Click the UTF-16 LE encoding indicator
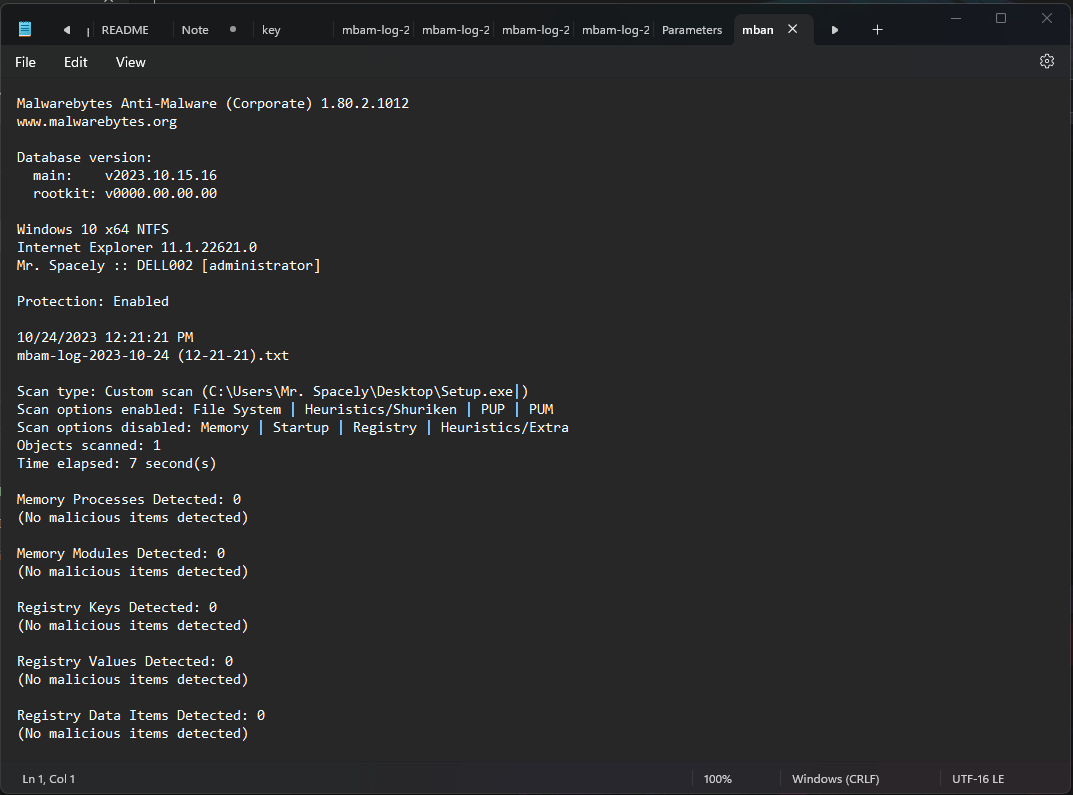This screenshot has height=795, width=1073. pyautogui.click(x=978, y=779)
